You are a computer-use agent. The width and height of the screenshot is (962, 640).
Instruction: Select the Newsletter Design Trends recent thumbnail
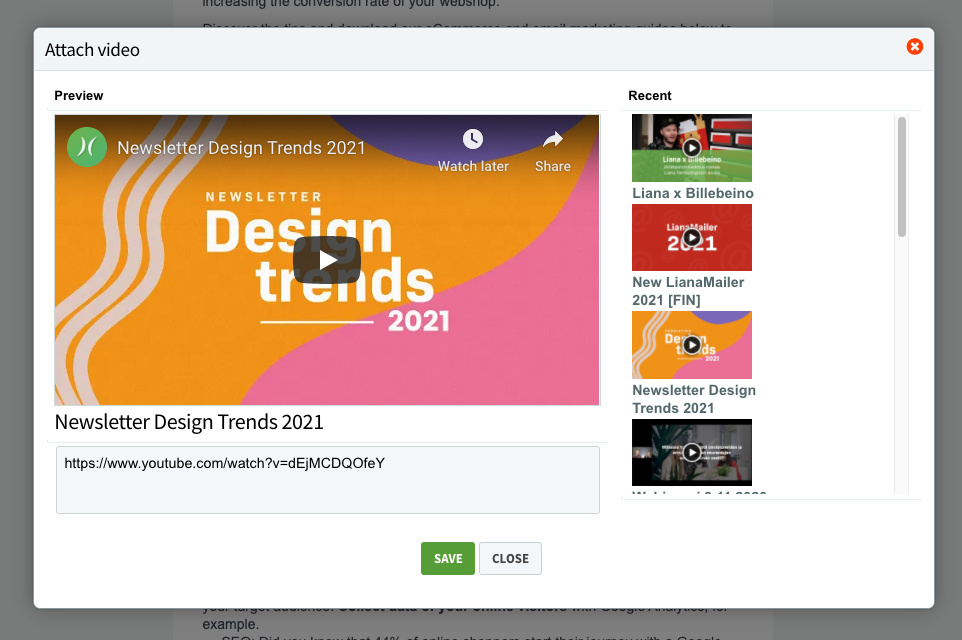click(692, 345)
